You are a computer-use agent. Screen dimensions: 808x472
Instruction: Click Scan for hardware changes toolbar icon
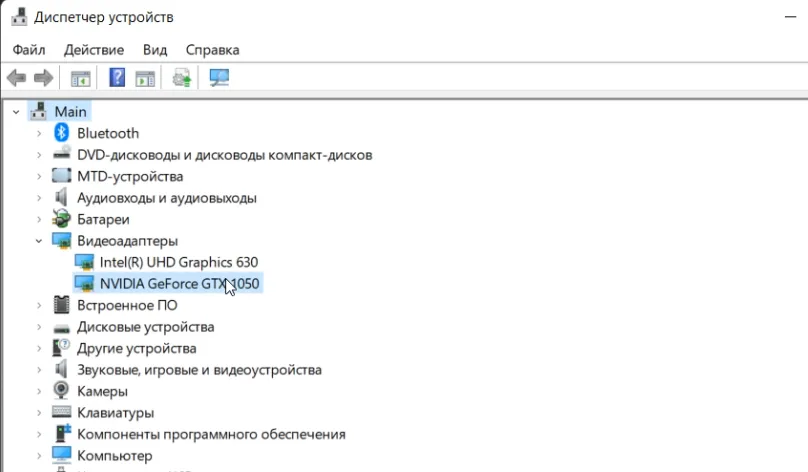[x=219, y=78]
